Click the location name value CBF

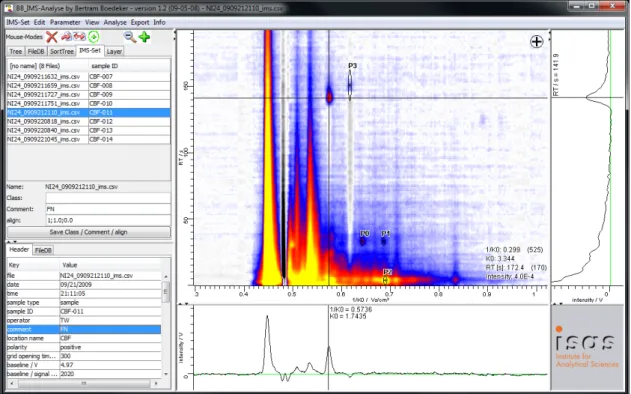point(110,338)
